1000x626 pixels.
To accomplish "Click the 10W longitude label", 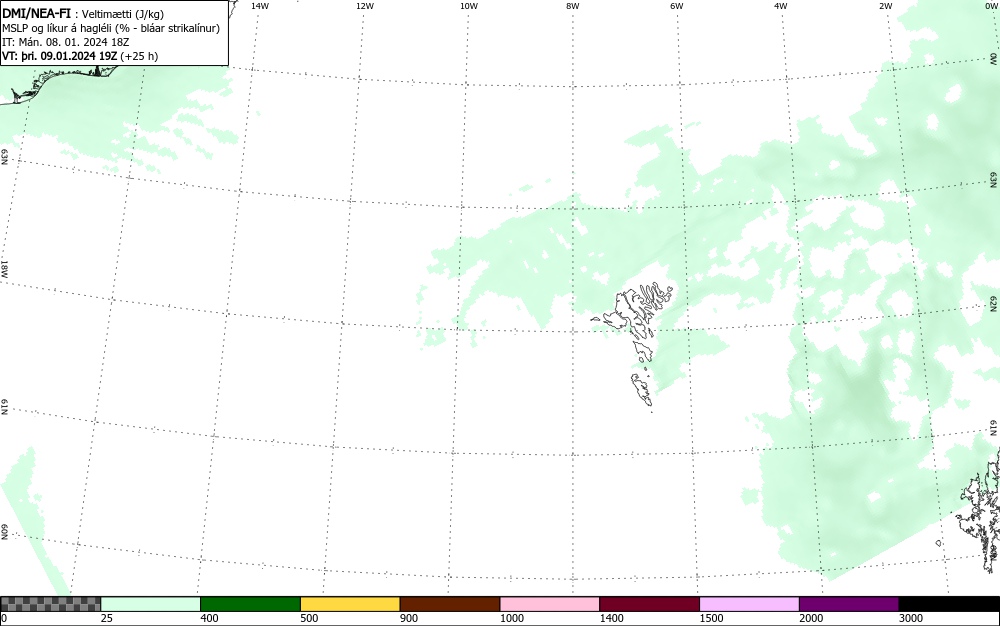I will (469, 6).
